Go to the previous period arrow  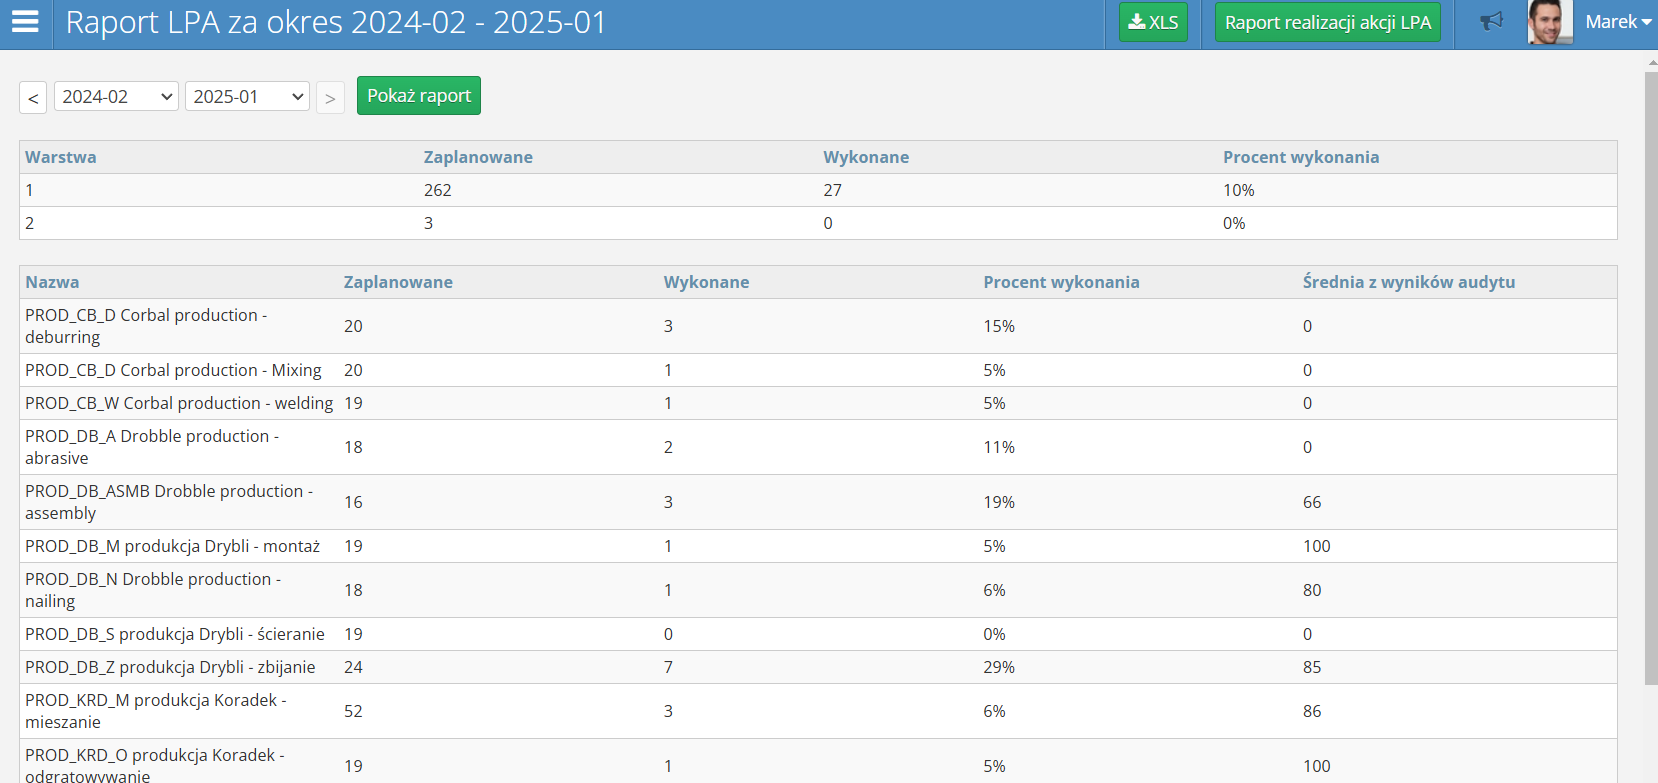(33, 98)
